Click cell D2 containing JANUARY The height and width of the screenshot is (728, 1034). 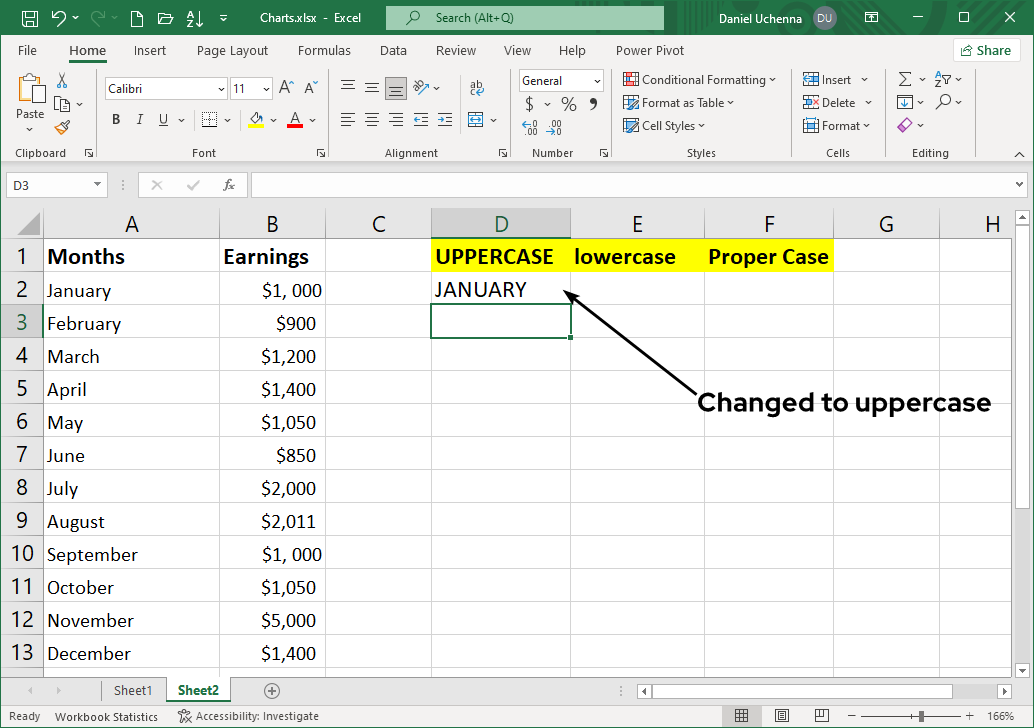[x=500, y=289]
